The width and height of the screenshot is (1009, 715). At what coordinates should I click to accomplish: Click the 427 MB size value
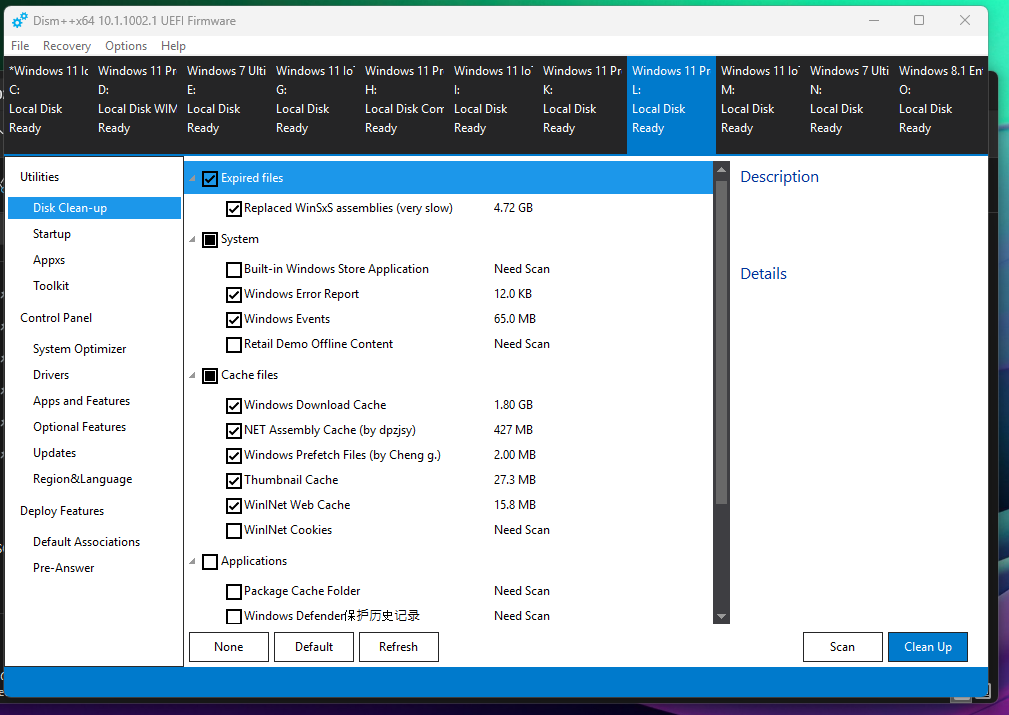tap(513, 430)
